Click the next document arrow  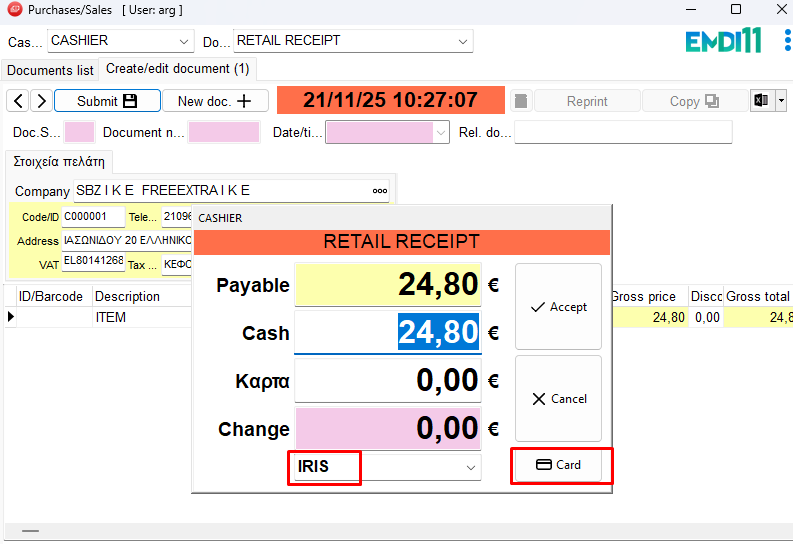[x=41, y=101]
